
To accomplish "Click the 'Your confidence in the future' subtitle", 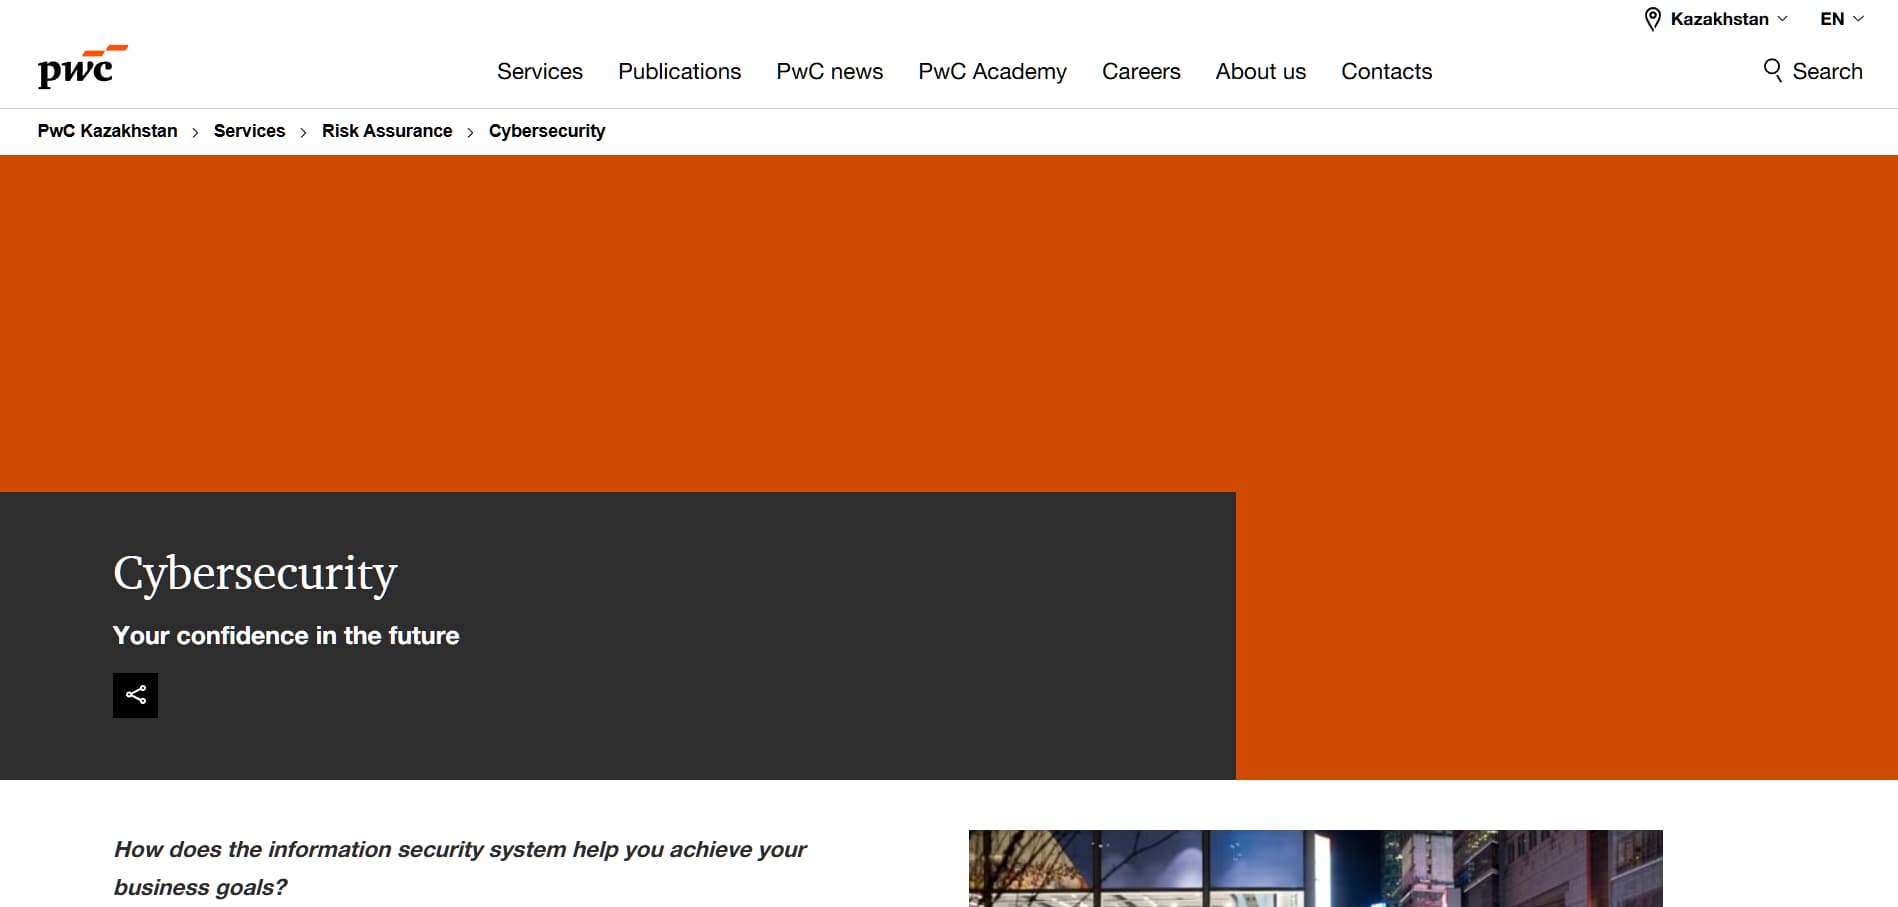I will (286, 636).
